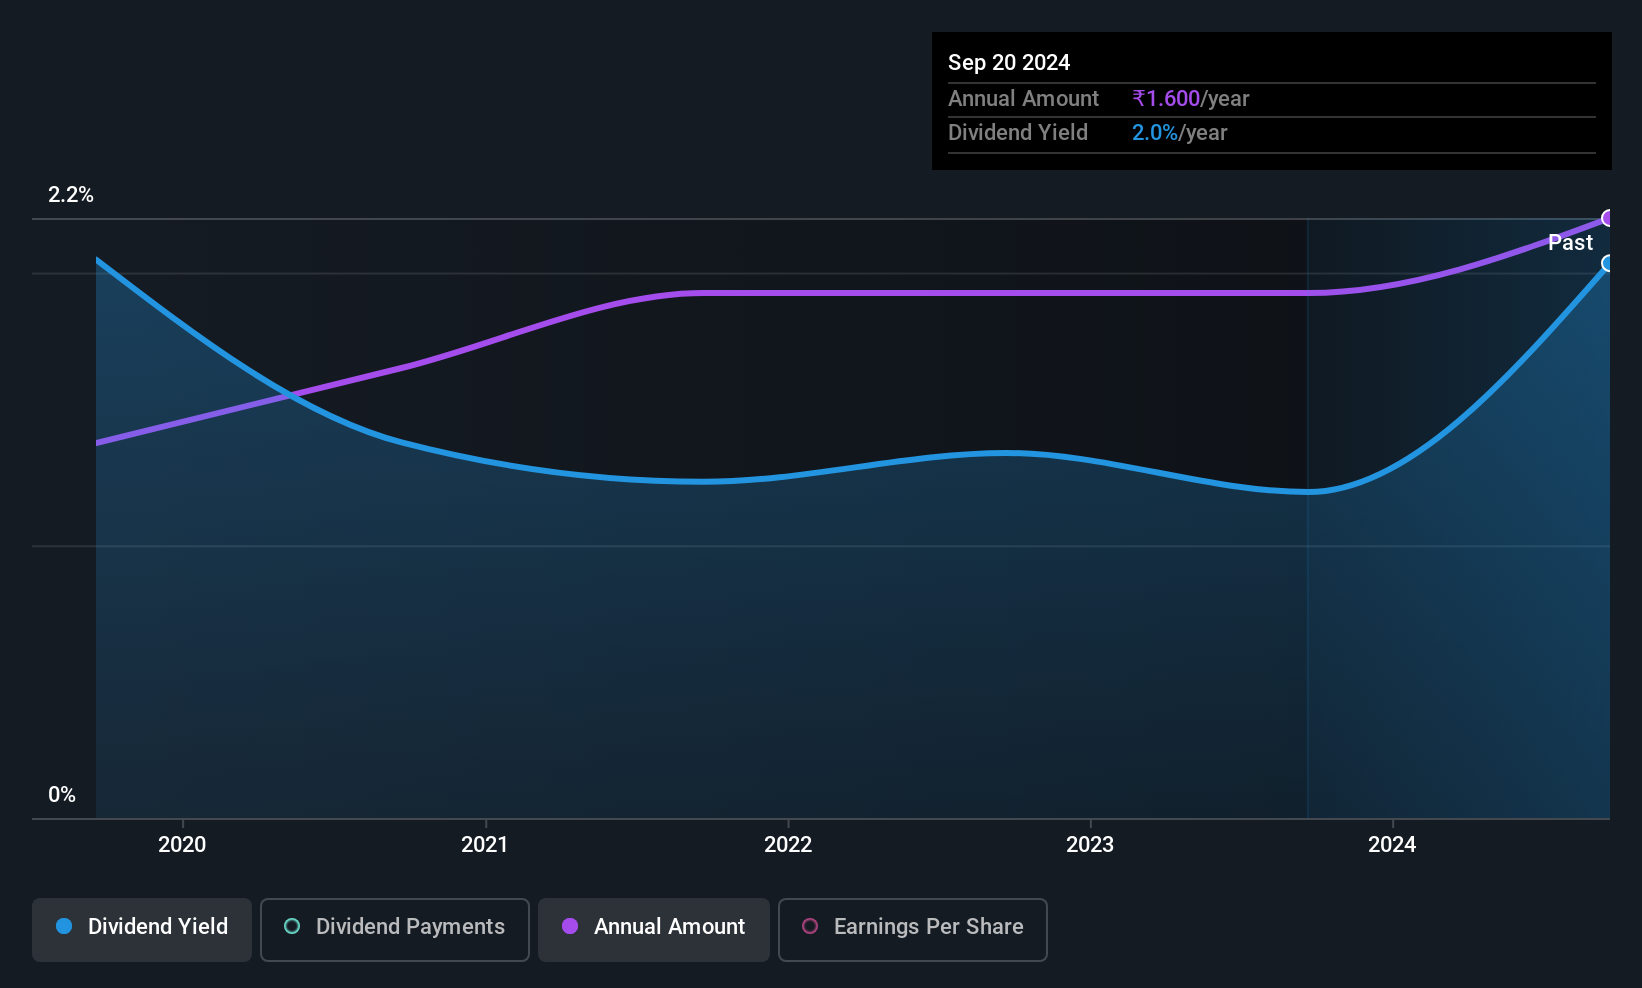Click the 2020 x-axis label
1642x988 pixels.
click(x=182, y=845)
